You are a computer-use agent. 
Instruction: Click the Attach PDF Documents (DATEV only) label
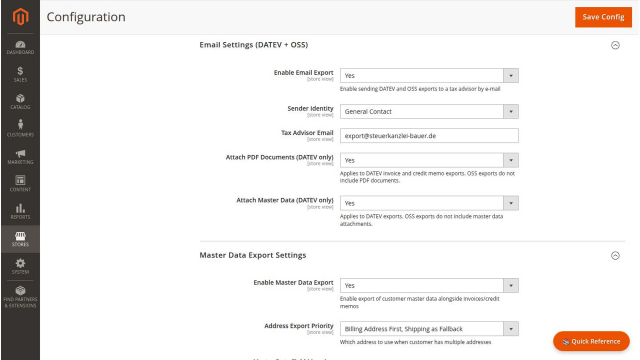280,157
